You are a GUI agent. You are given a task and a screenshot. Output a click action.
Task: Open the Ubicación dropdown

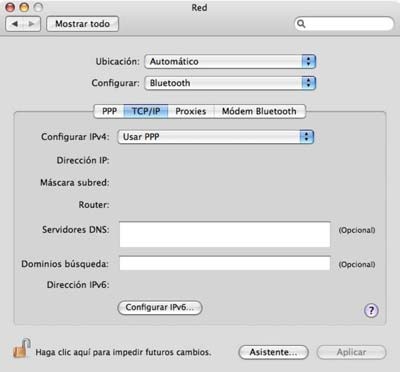tap(230, 62)
